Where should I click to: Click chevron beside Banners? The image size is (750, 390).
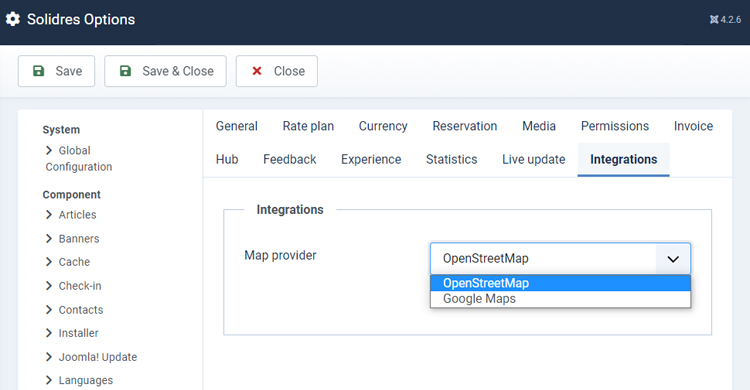[x=49, y=238]
